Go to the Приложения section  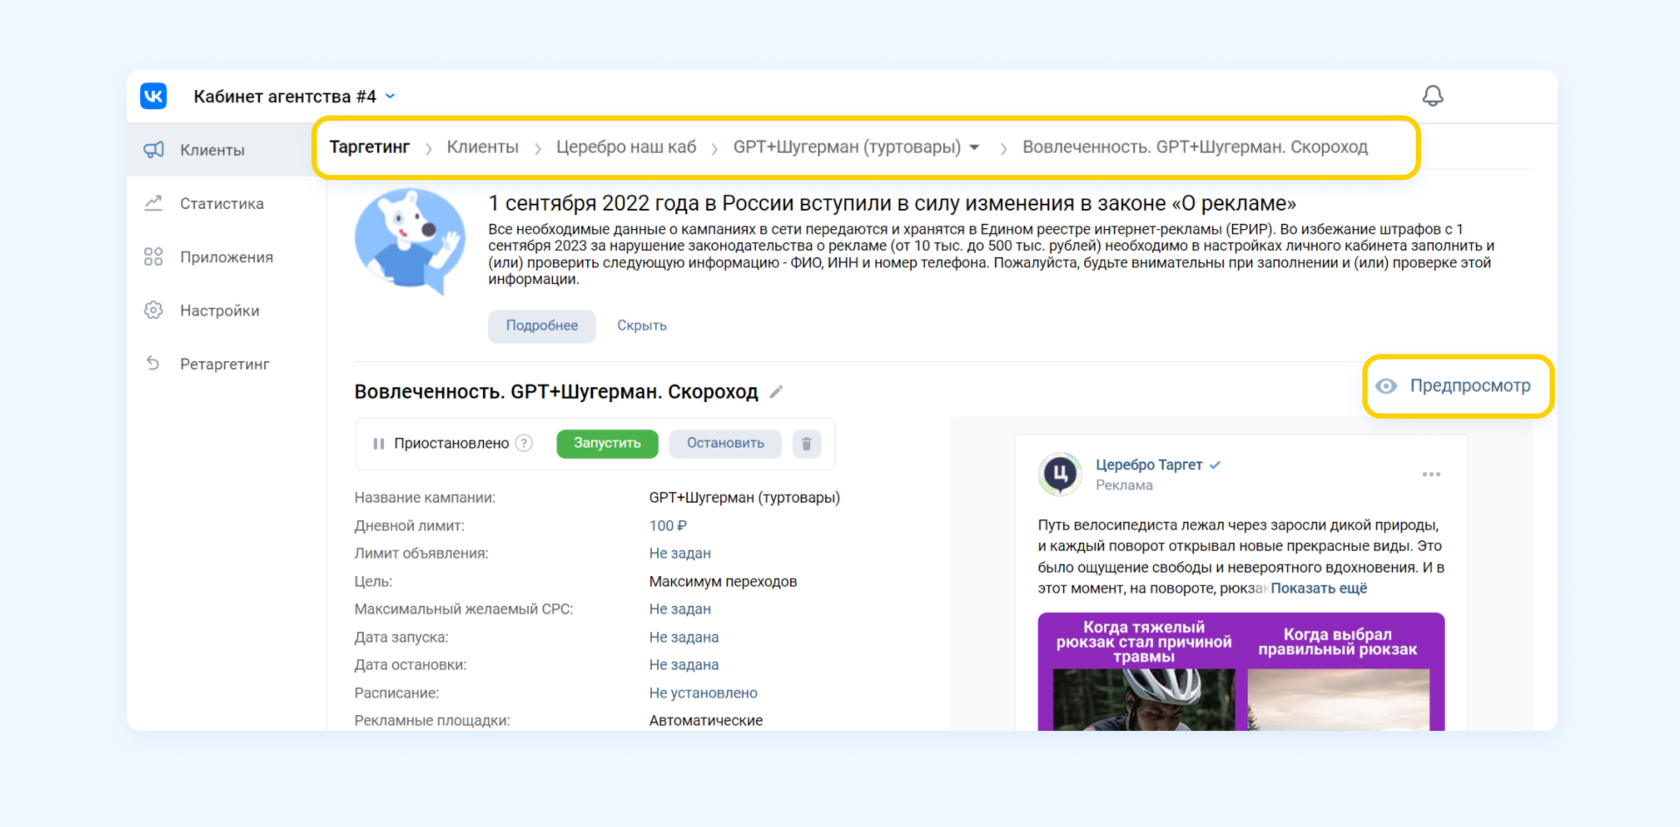point(227,257)
